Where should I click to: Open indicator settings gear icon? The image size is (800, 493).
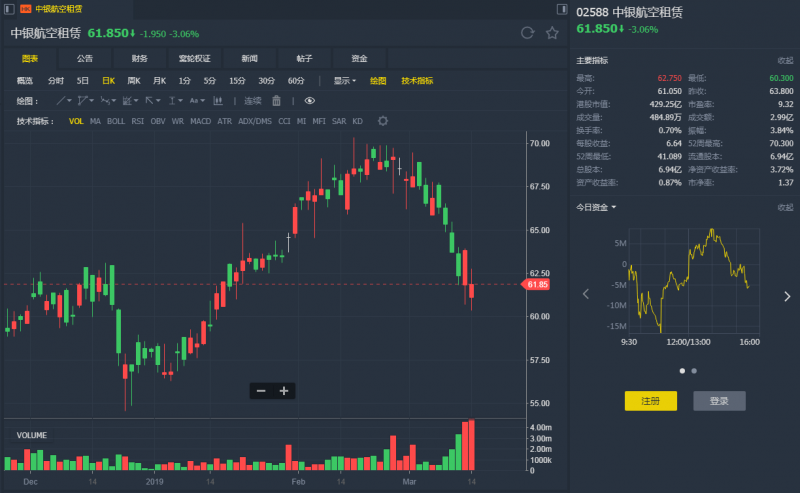[382, 121]
